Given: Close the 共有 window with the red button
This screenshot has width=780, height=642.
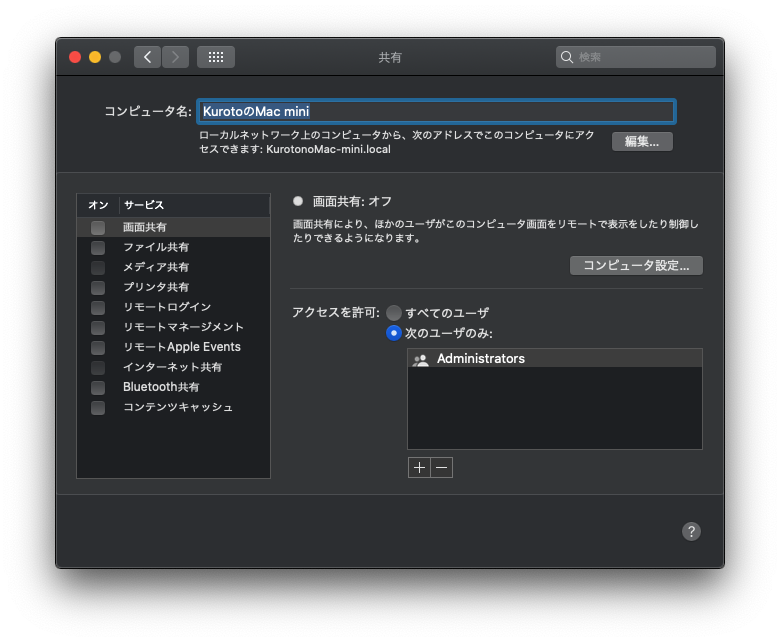Looking at the screenshot, I should tap(75, 57).
